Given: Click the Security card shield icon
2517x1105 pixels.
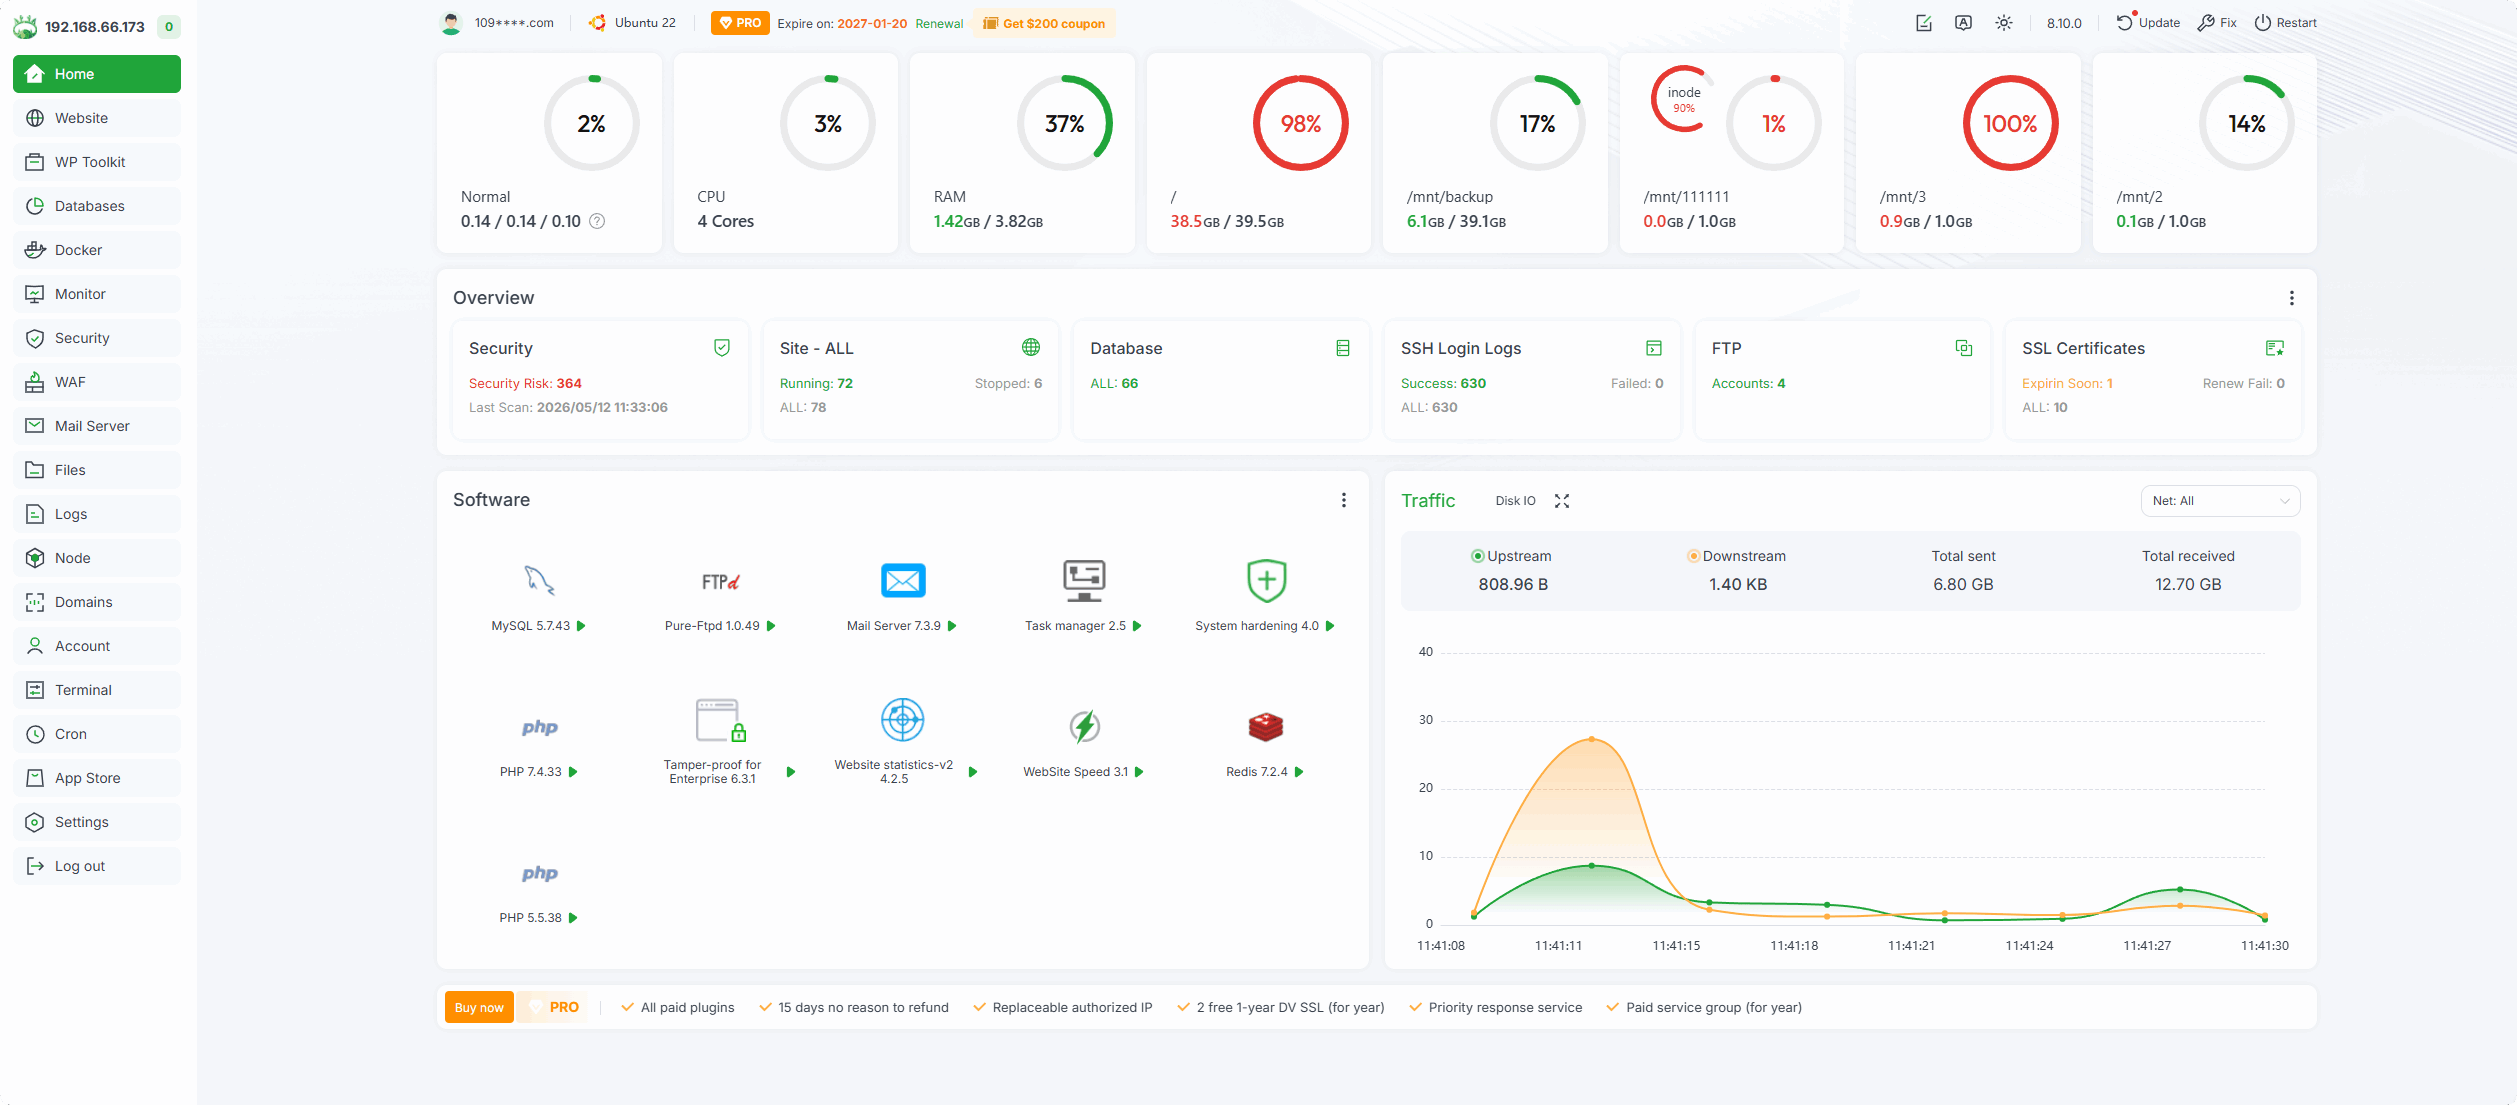Looking at the screenshot, I should pyautogui.click(x=722, y=348).
